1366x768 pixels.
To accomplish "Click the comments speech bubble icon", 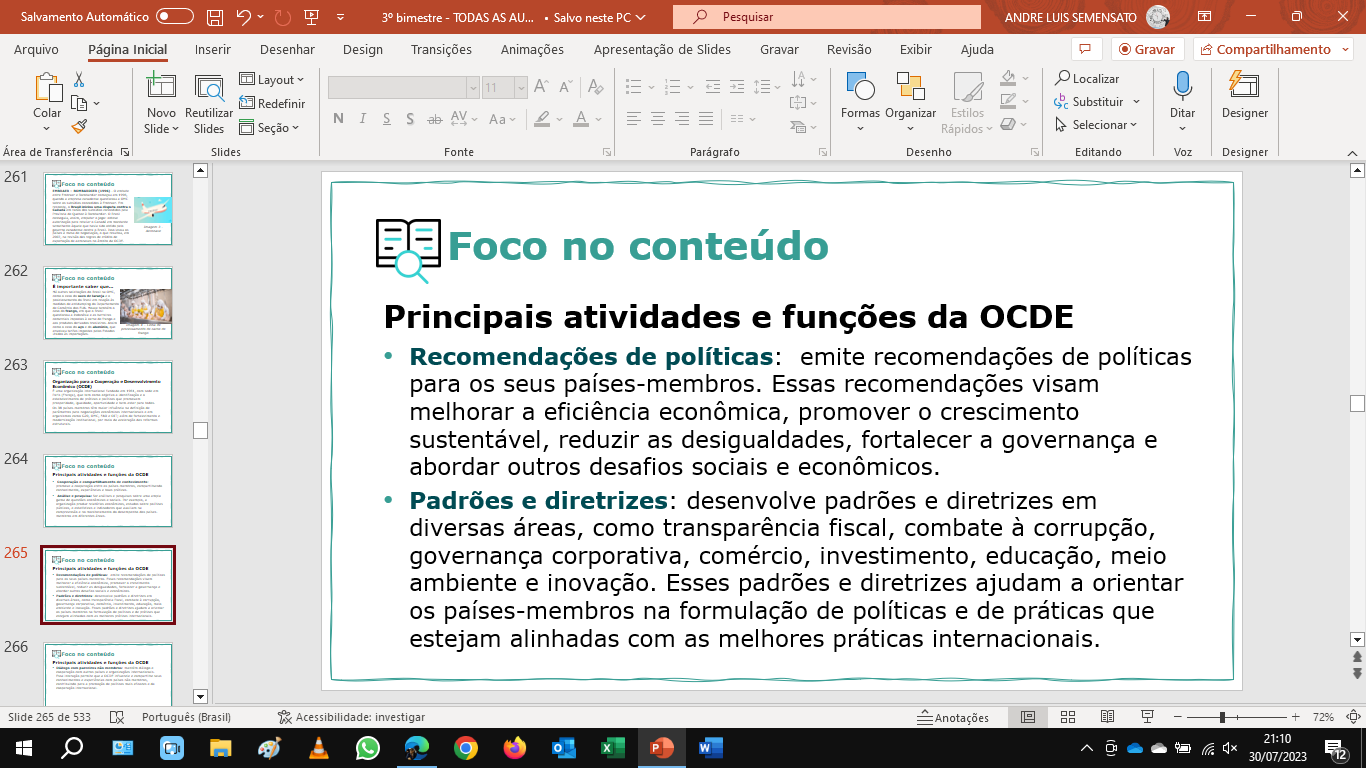I will [1085, 49].
